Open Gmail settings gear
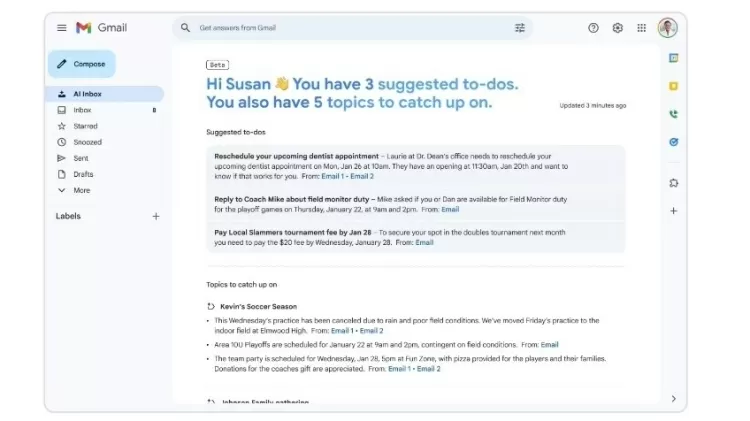The image size is (750, 421). [617, 28]
